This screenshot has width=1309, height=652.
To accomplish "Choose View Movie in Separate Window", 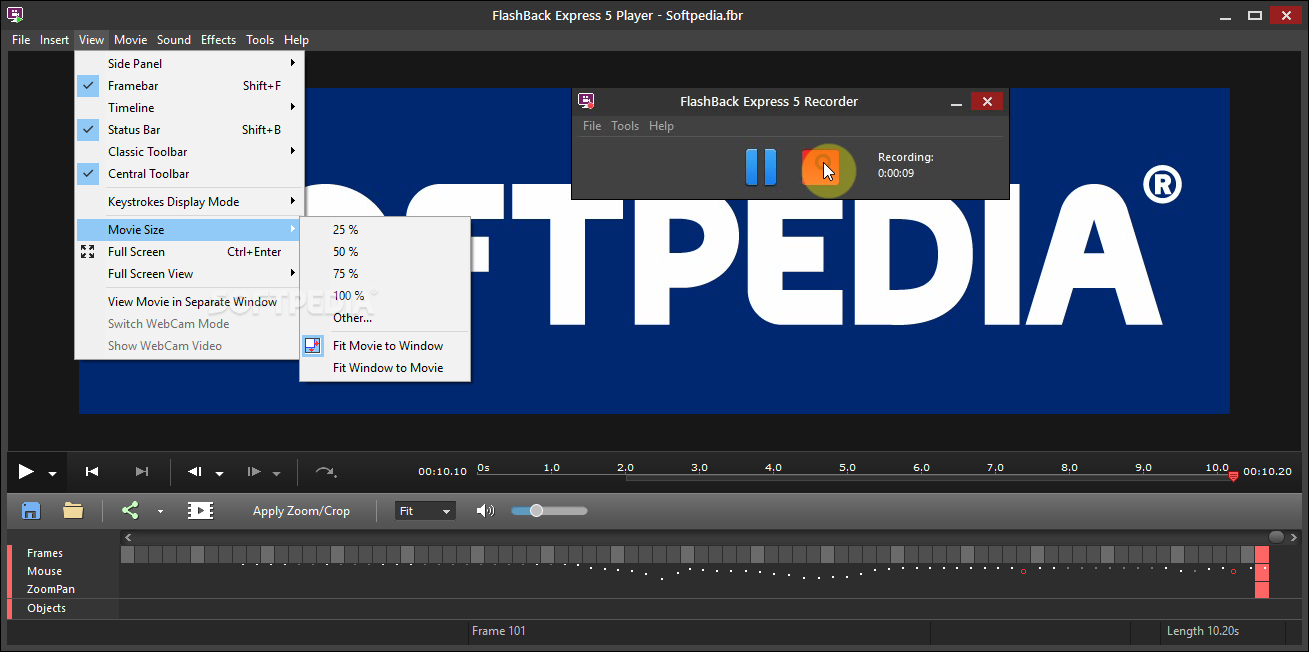I will pyautogui.click(x=189, y=302).
